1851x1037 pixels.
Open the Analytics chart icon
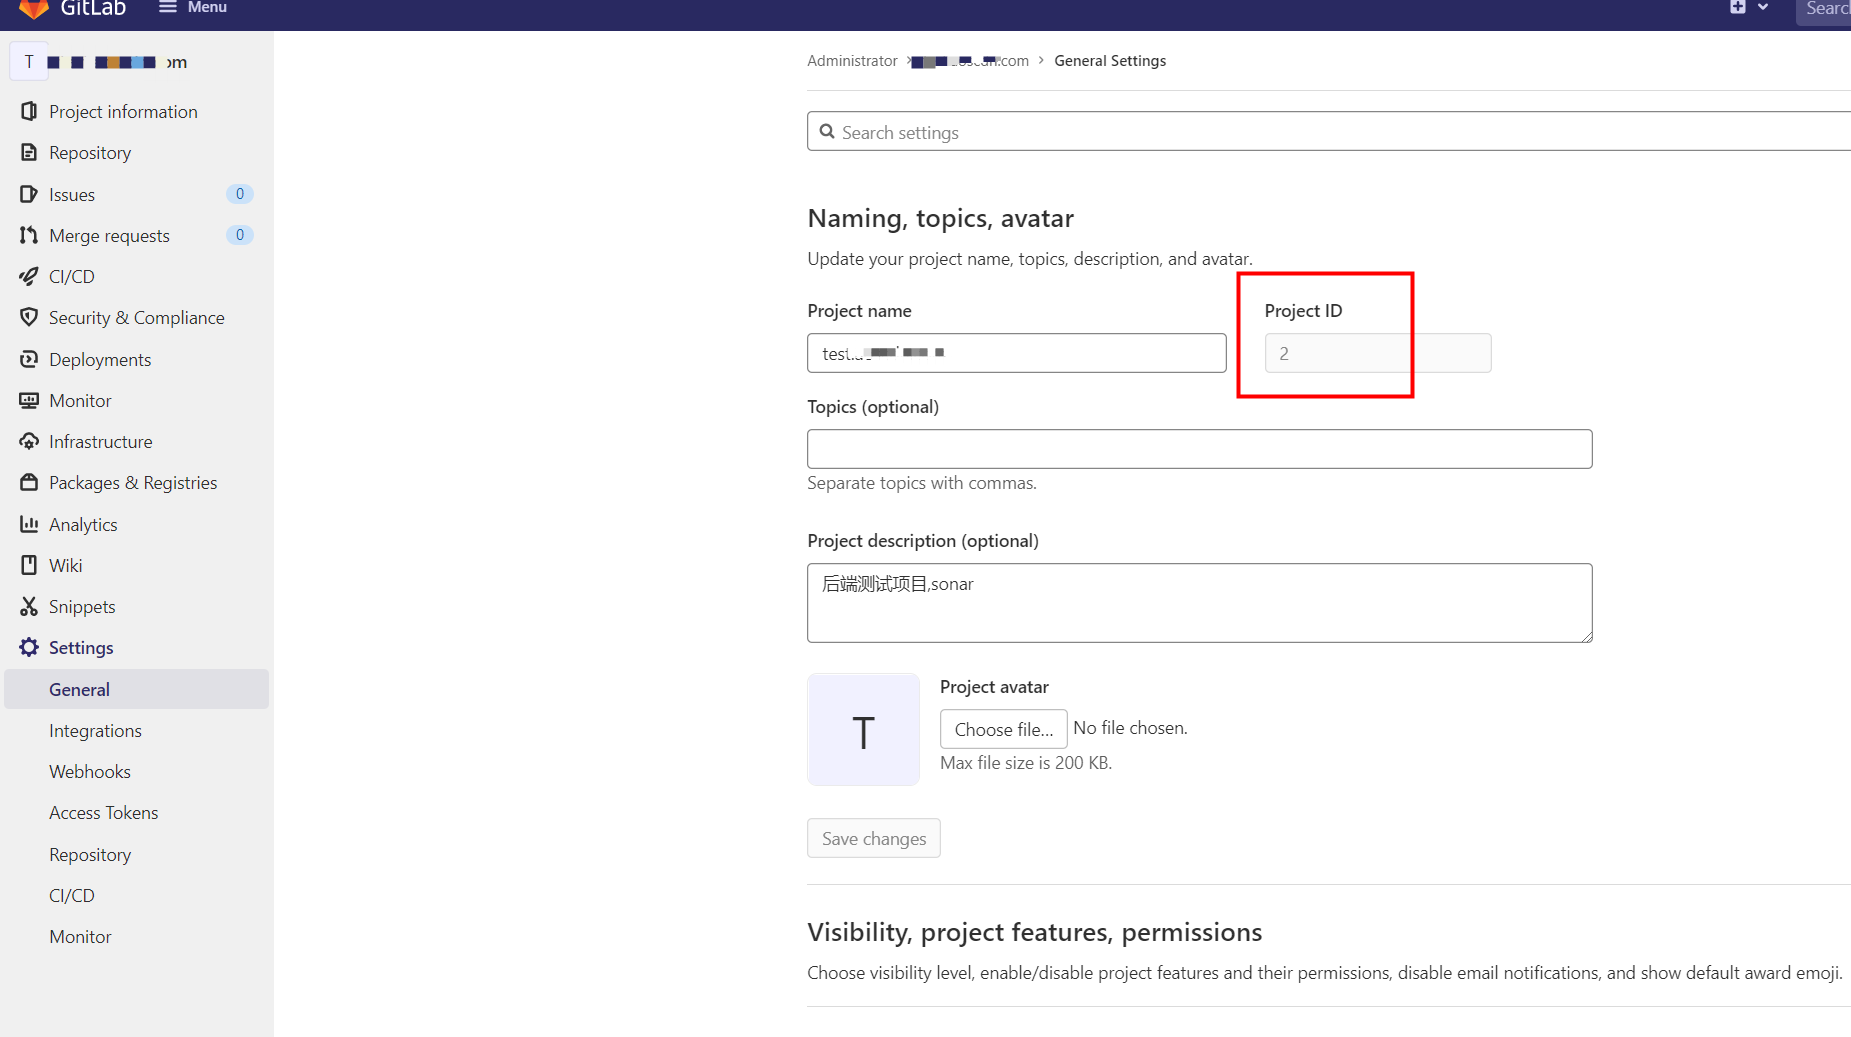tap(30, 524)
